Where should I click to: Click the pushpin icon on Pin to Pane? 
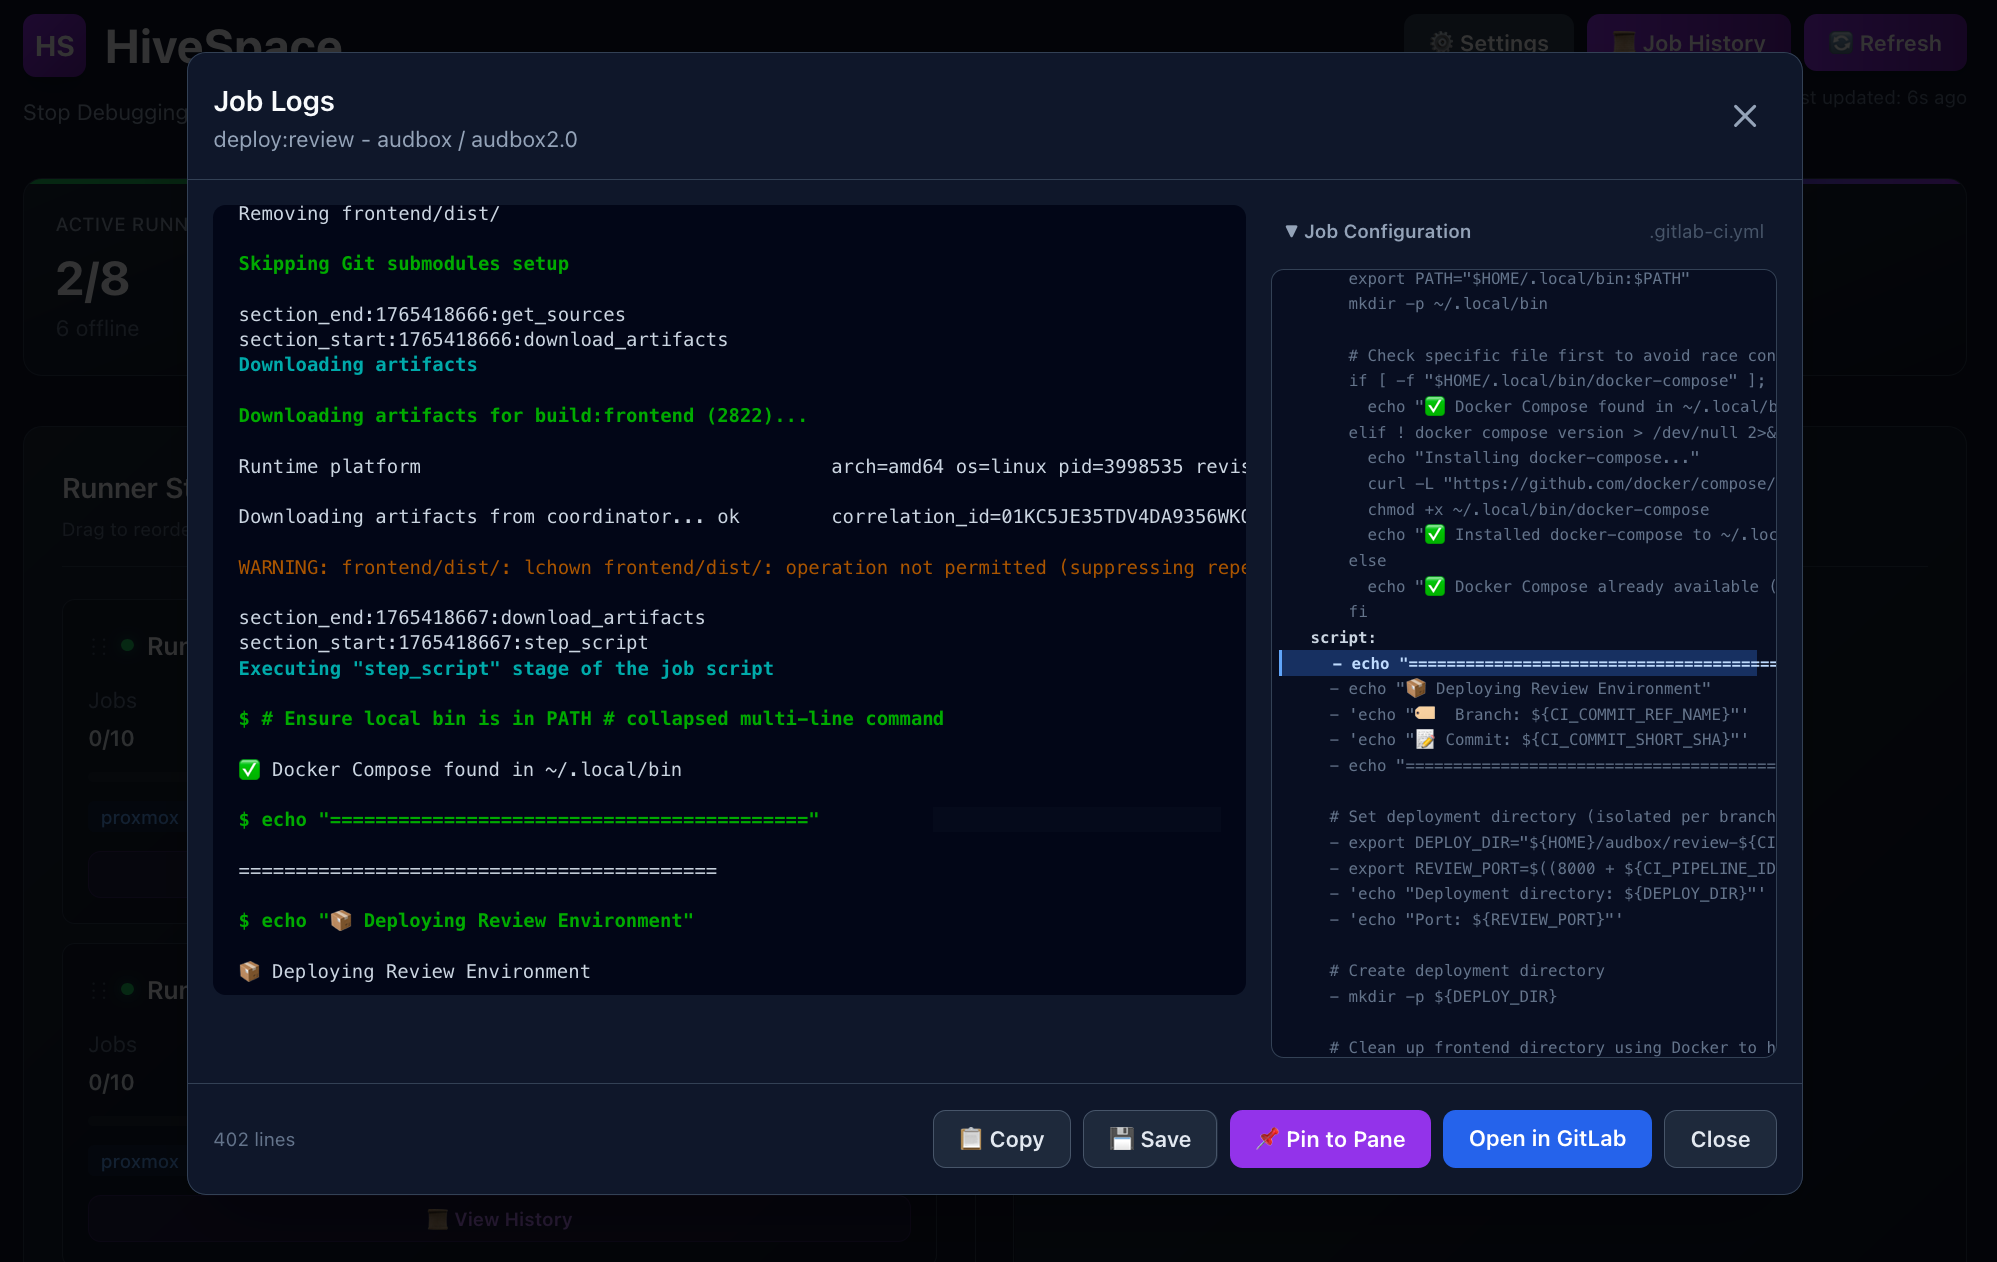click(1267, 1138)
